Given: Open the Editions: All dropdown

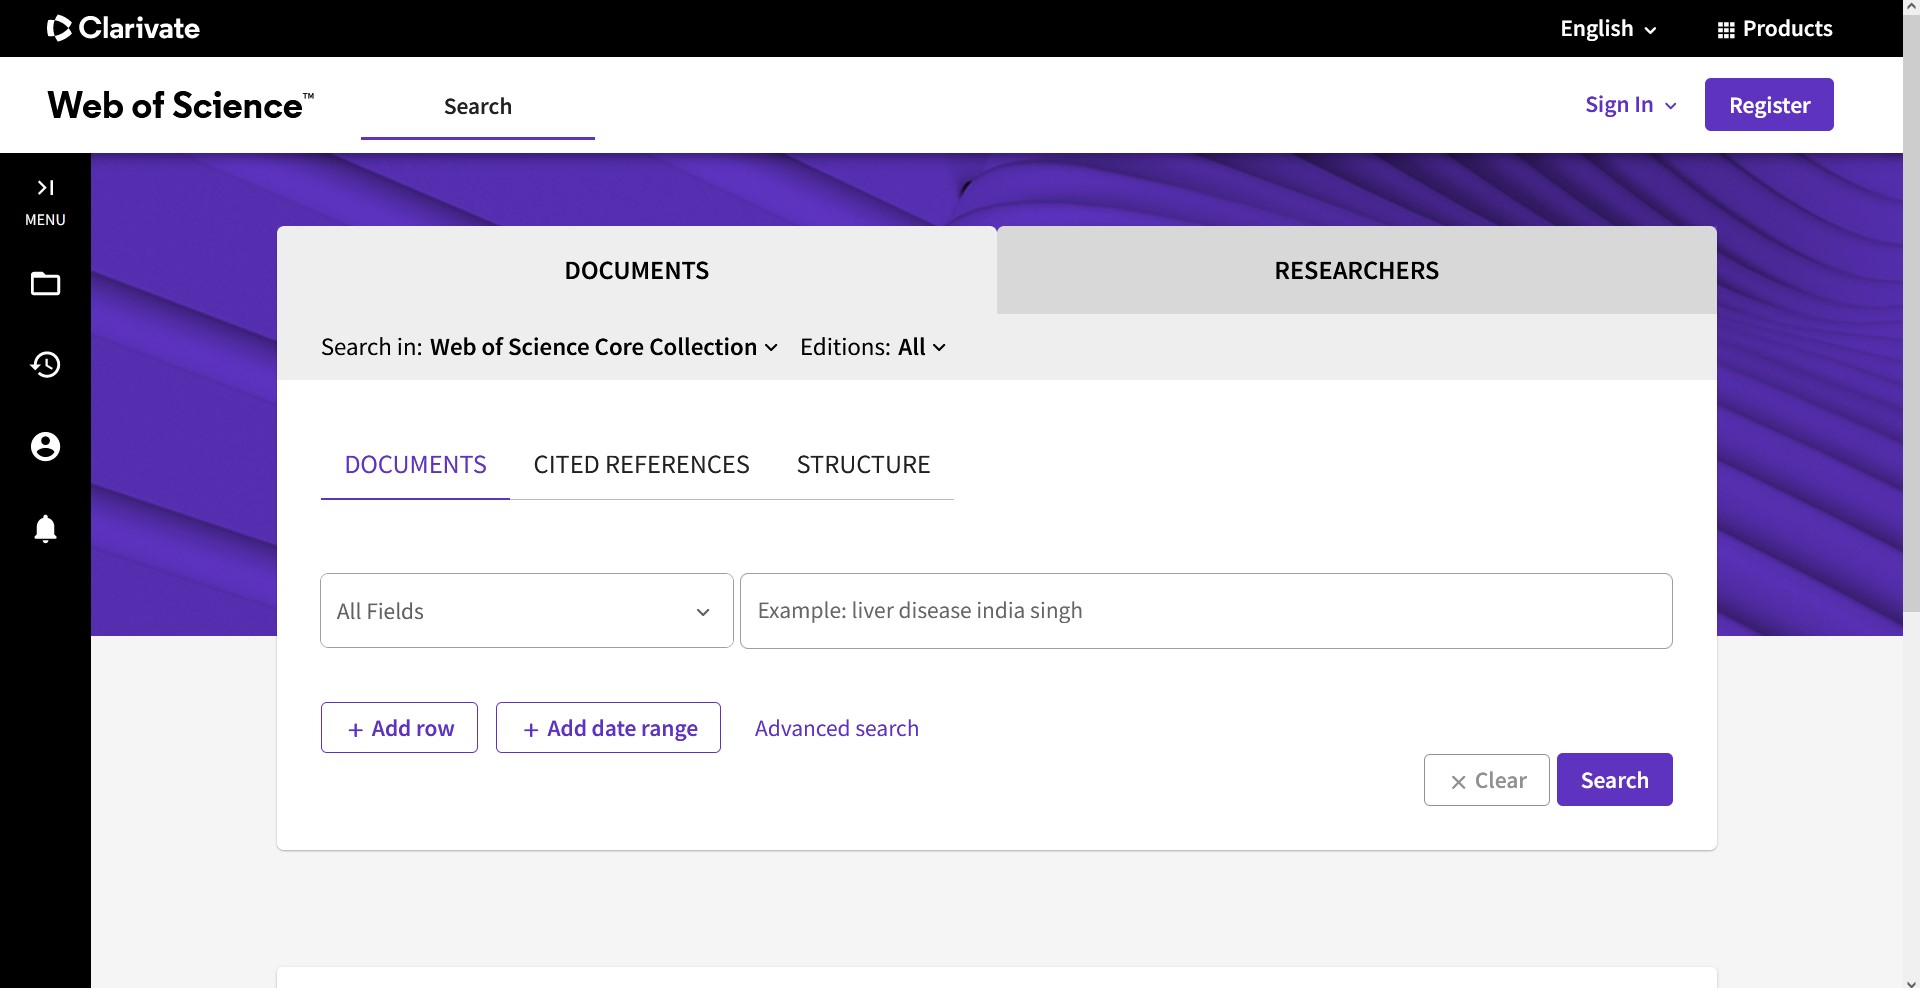Looking at the screenshot, I should pos(873,347).
